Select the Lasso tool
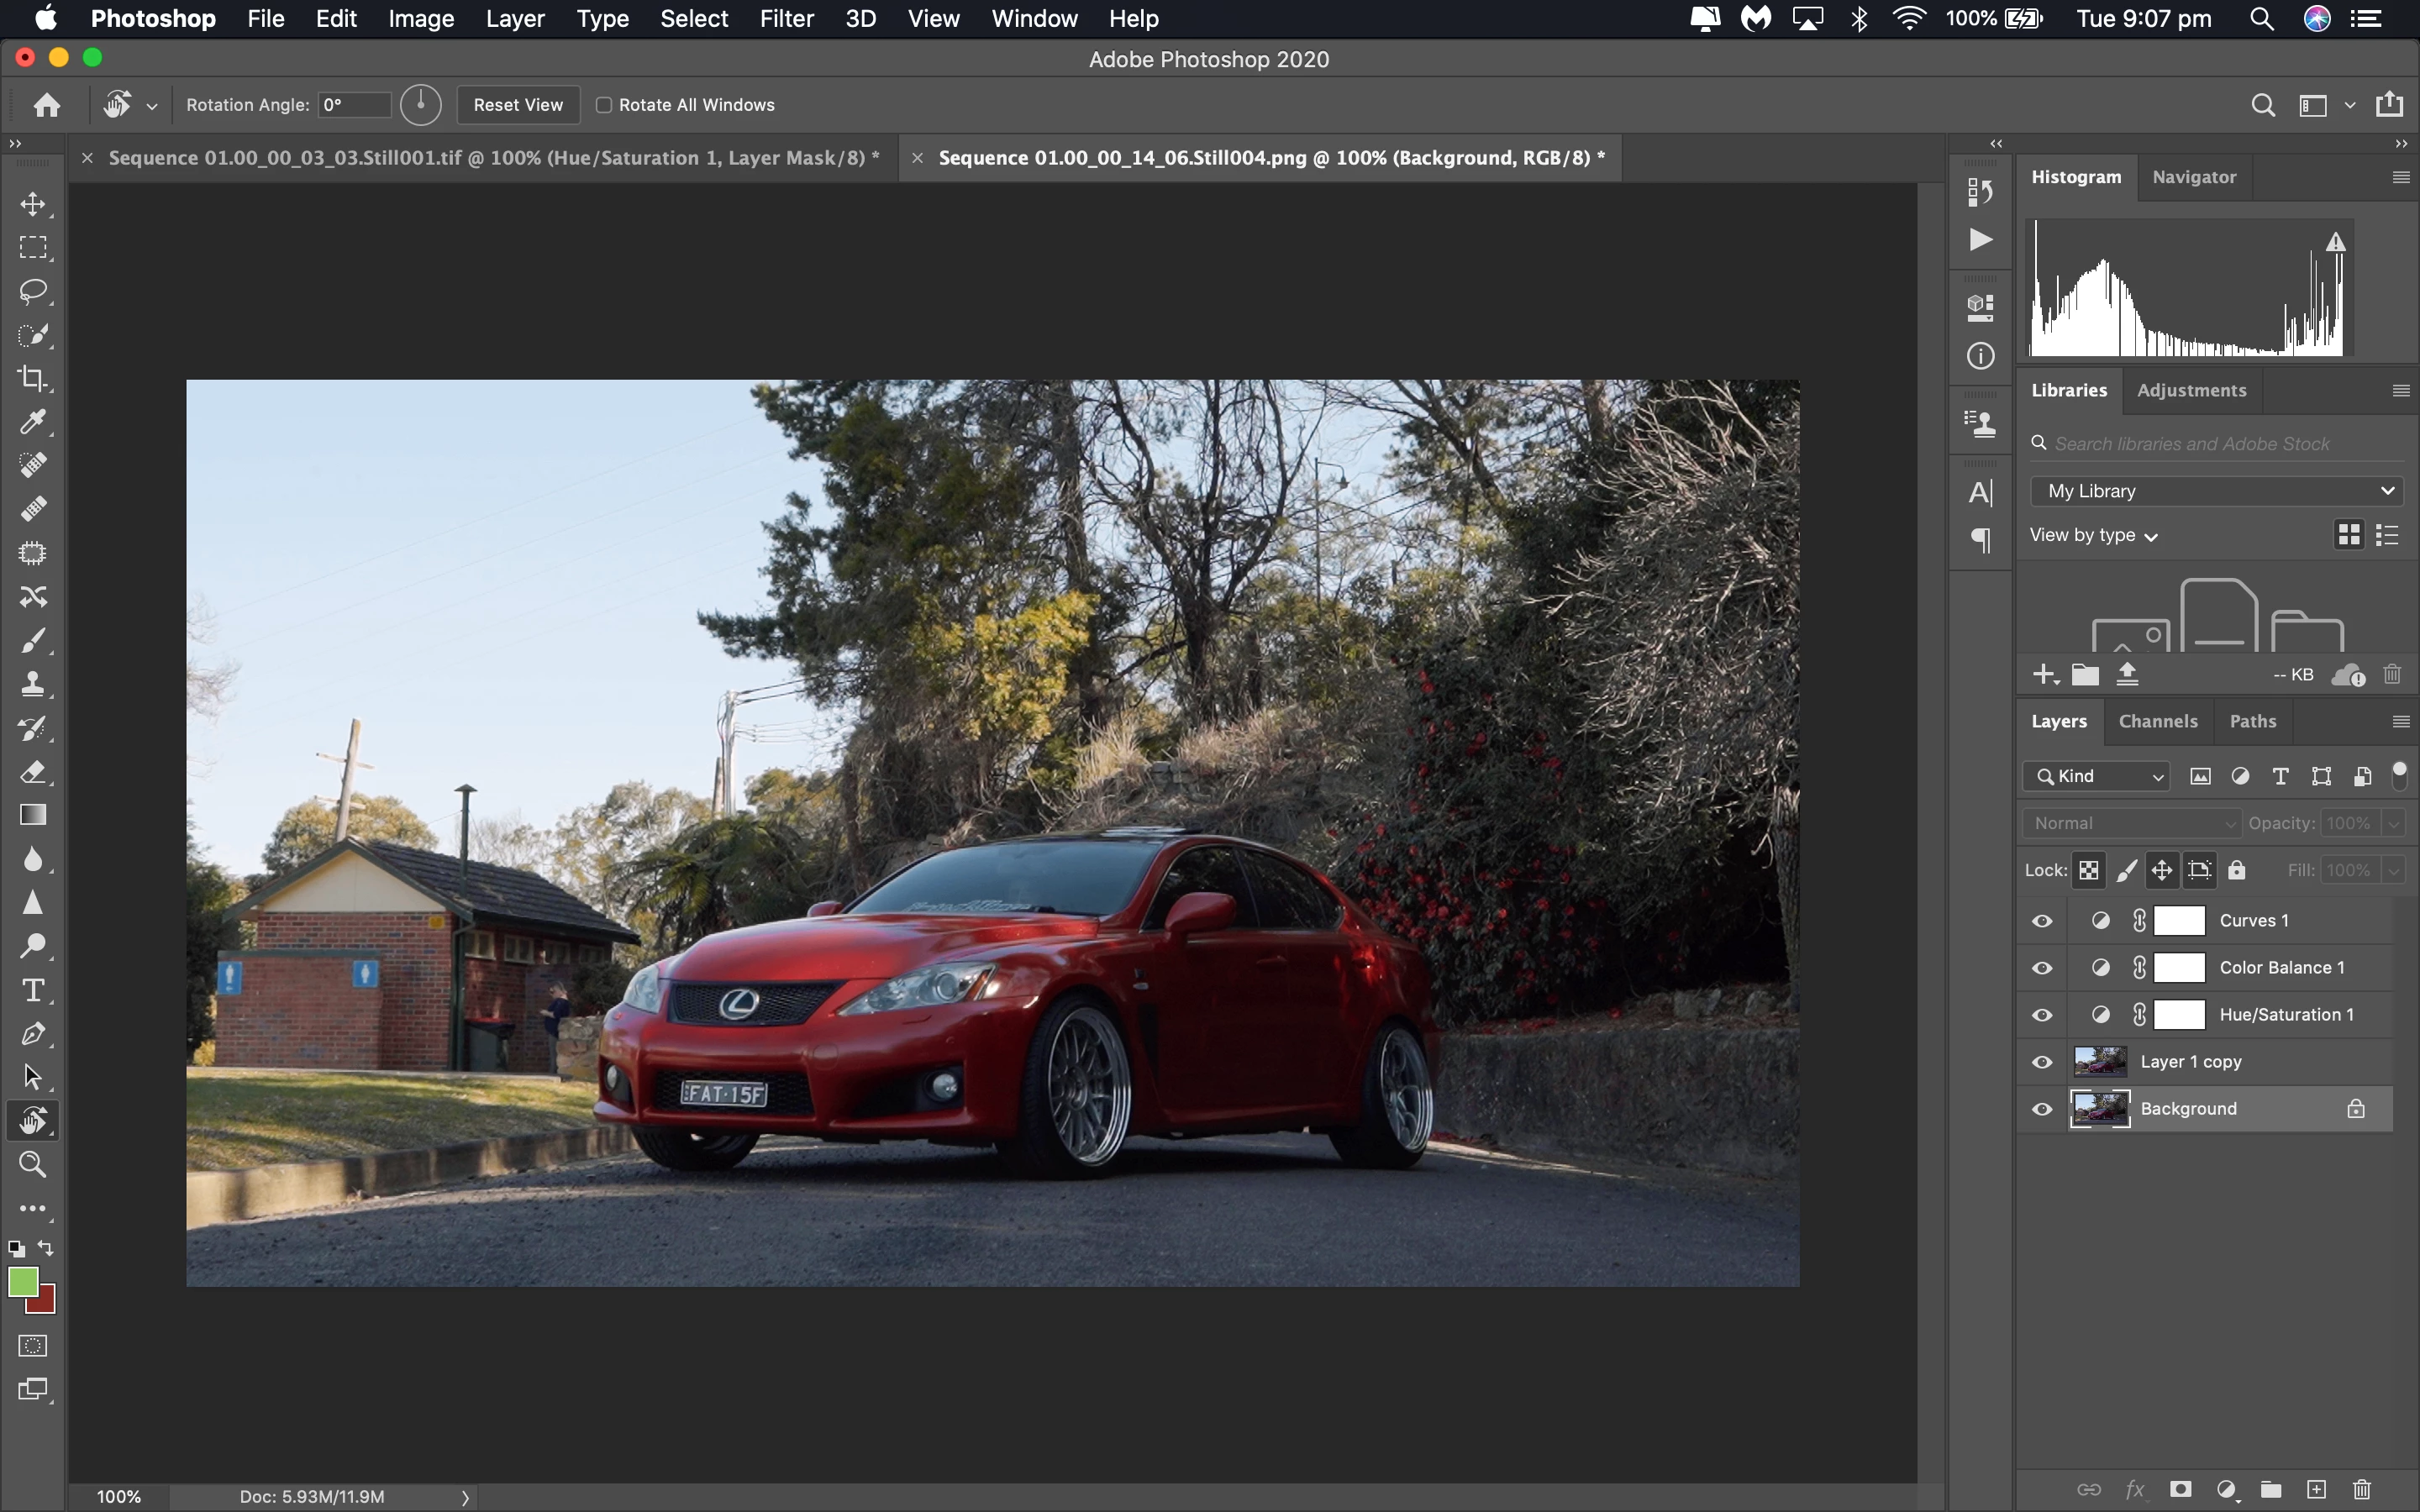The height and width of the screenshot is (1512, 2420). (x=33, y=291)
